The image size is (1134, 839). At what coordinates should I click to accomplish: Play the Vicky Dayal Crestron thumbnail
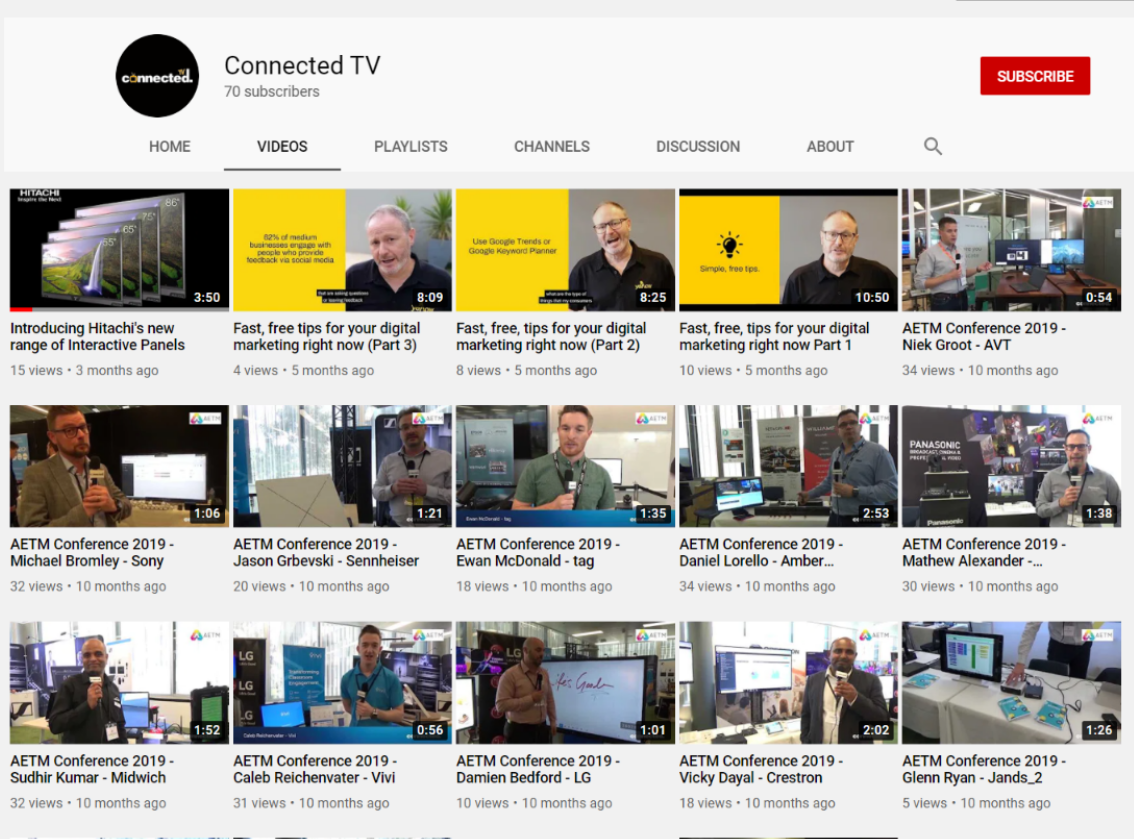tap(788, 683)
